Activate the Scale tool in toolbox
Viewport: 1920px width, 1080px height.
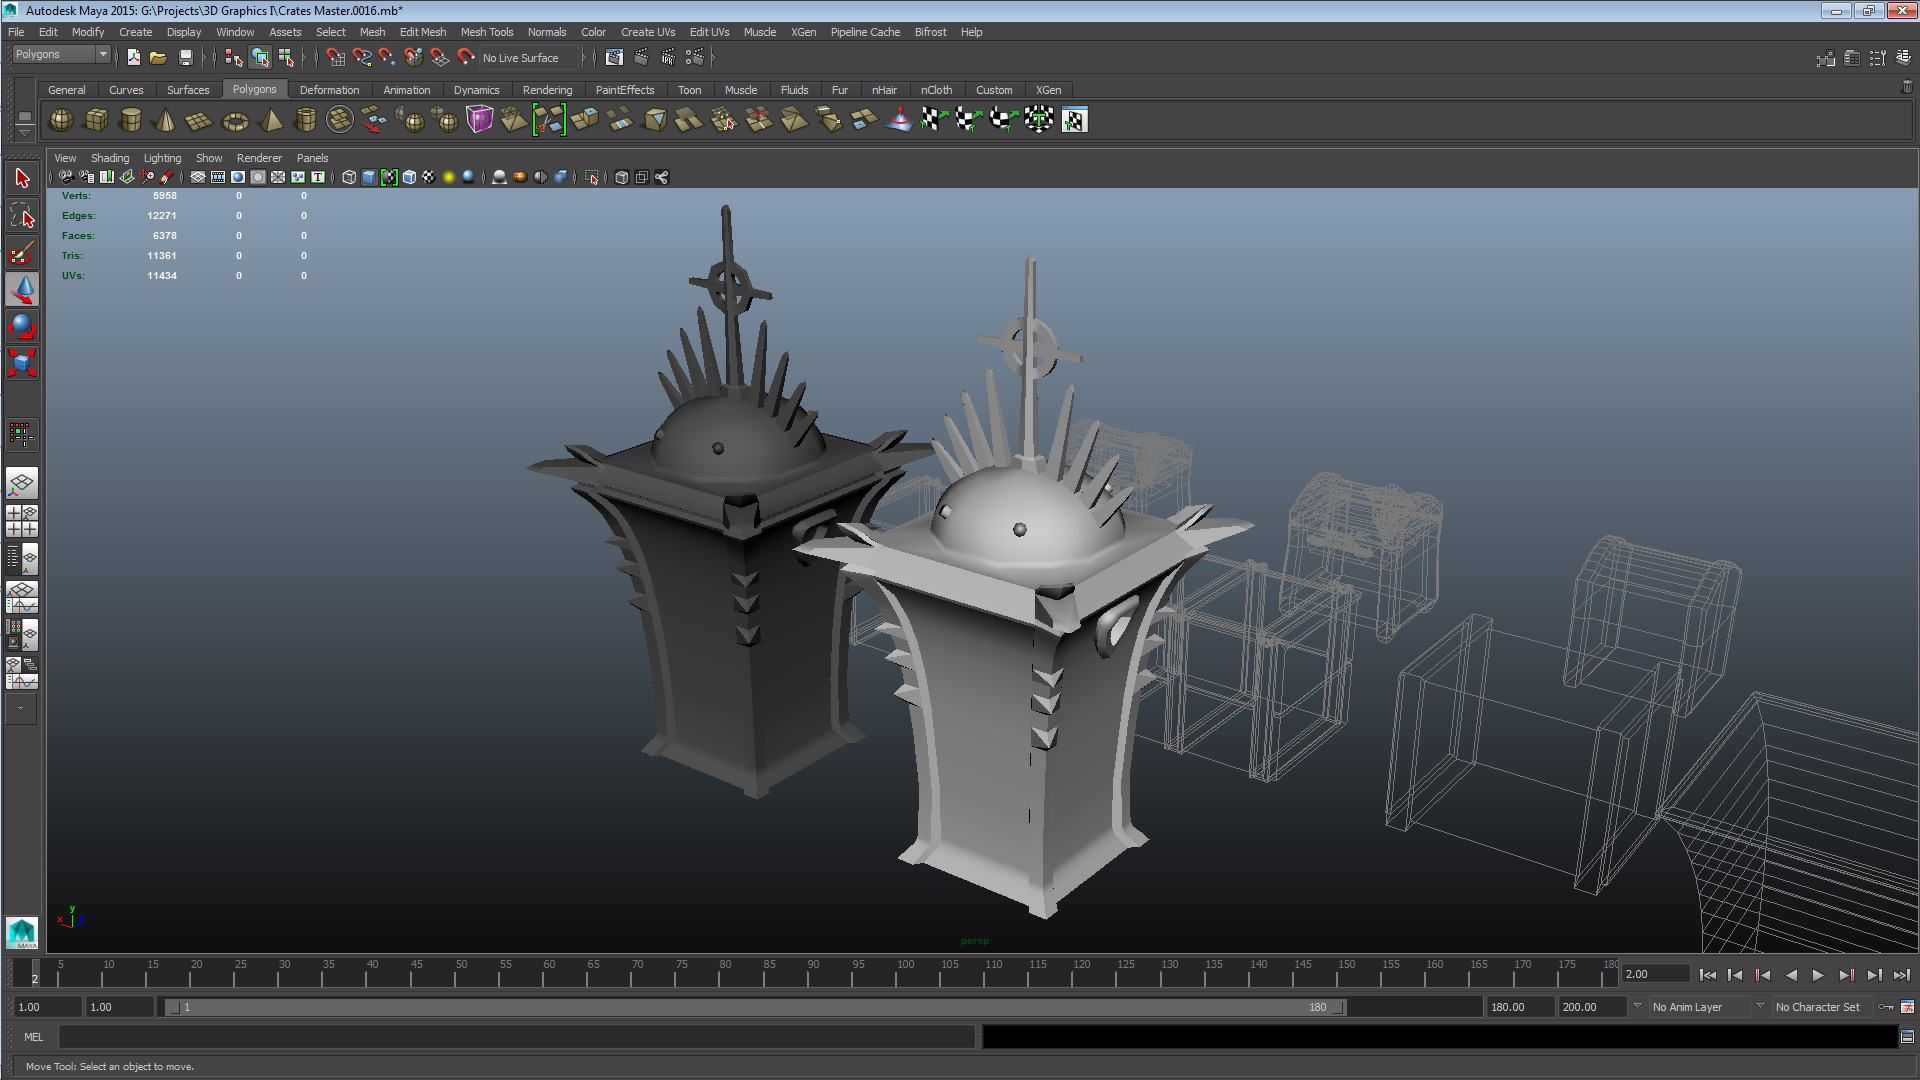click(22, 362)
